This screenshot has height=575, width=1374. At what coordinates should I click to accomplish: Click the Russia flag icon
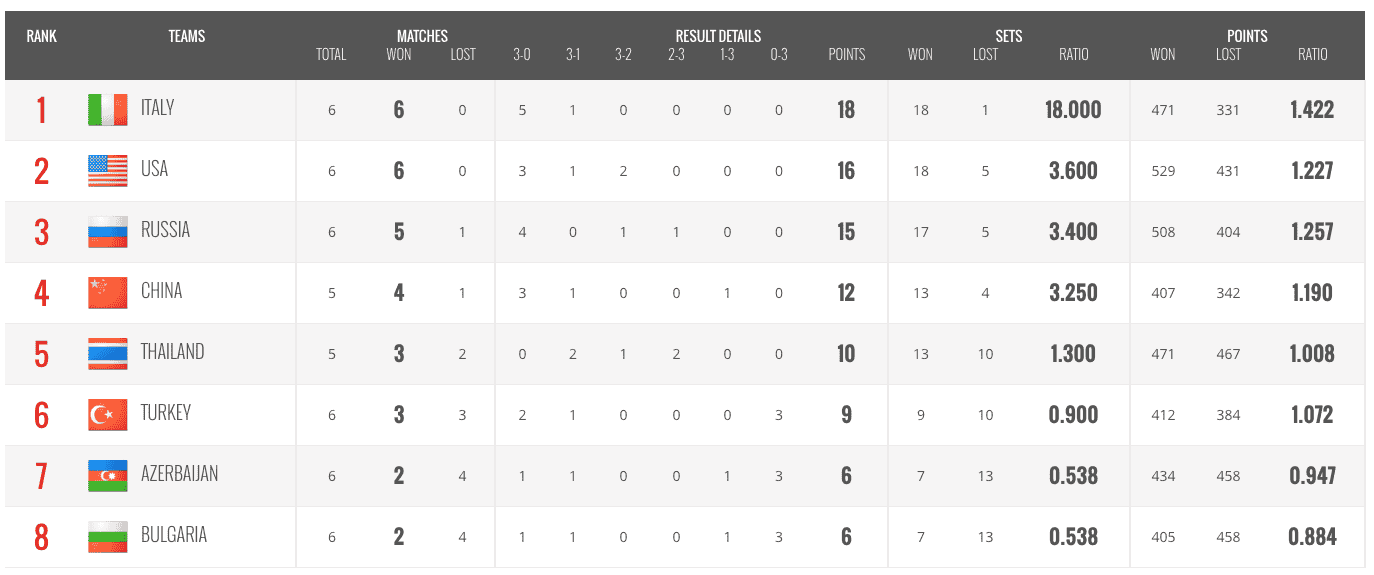[108, 232]
